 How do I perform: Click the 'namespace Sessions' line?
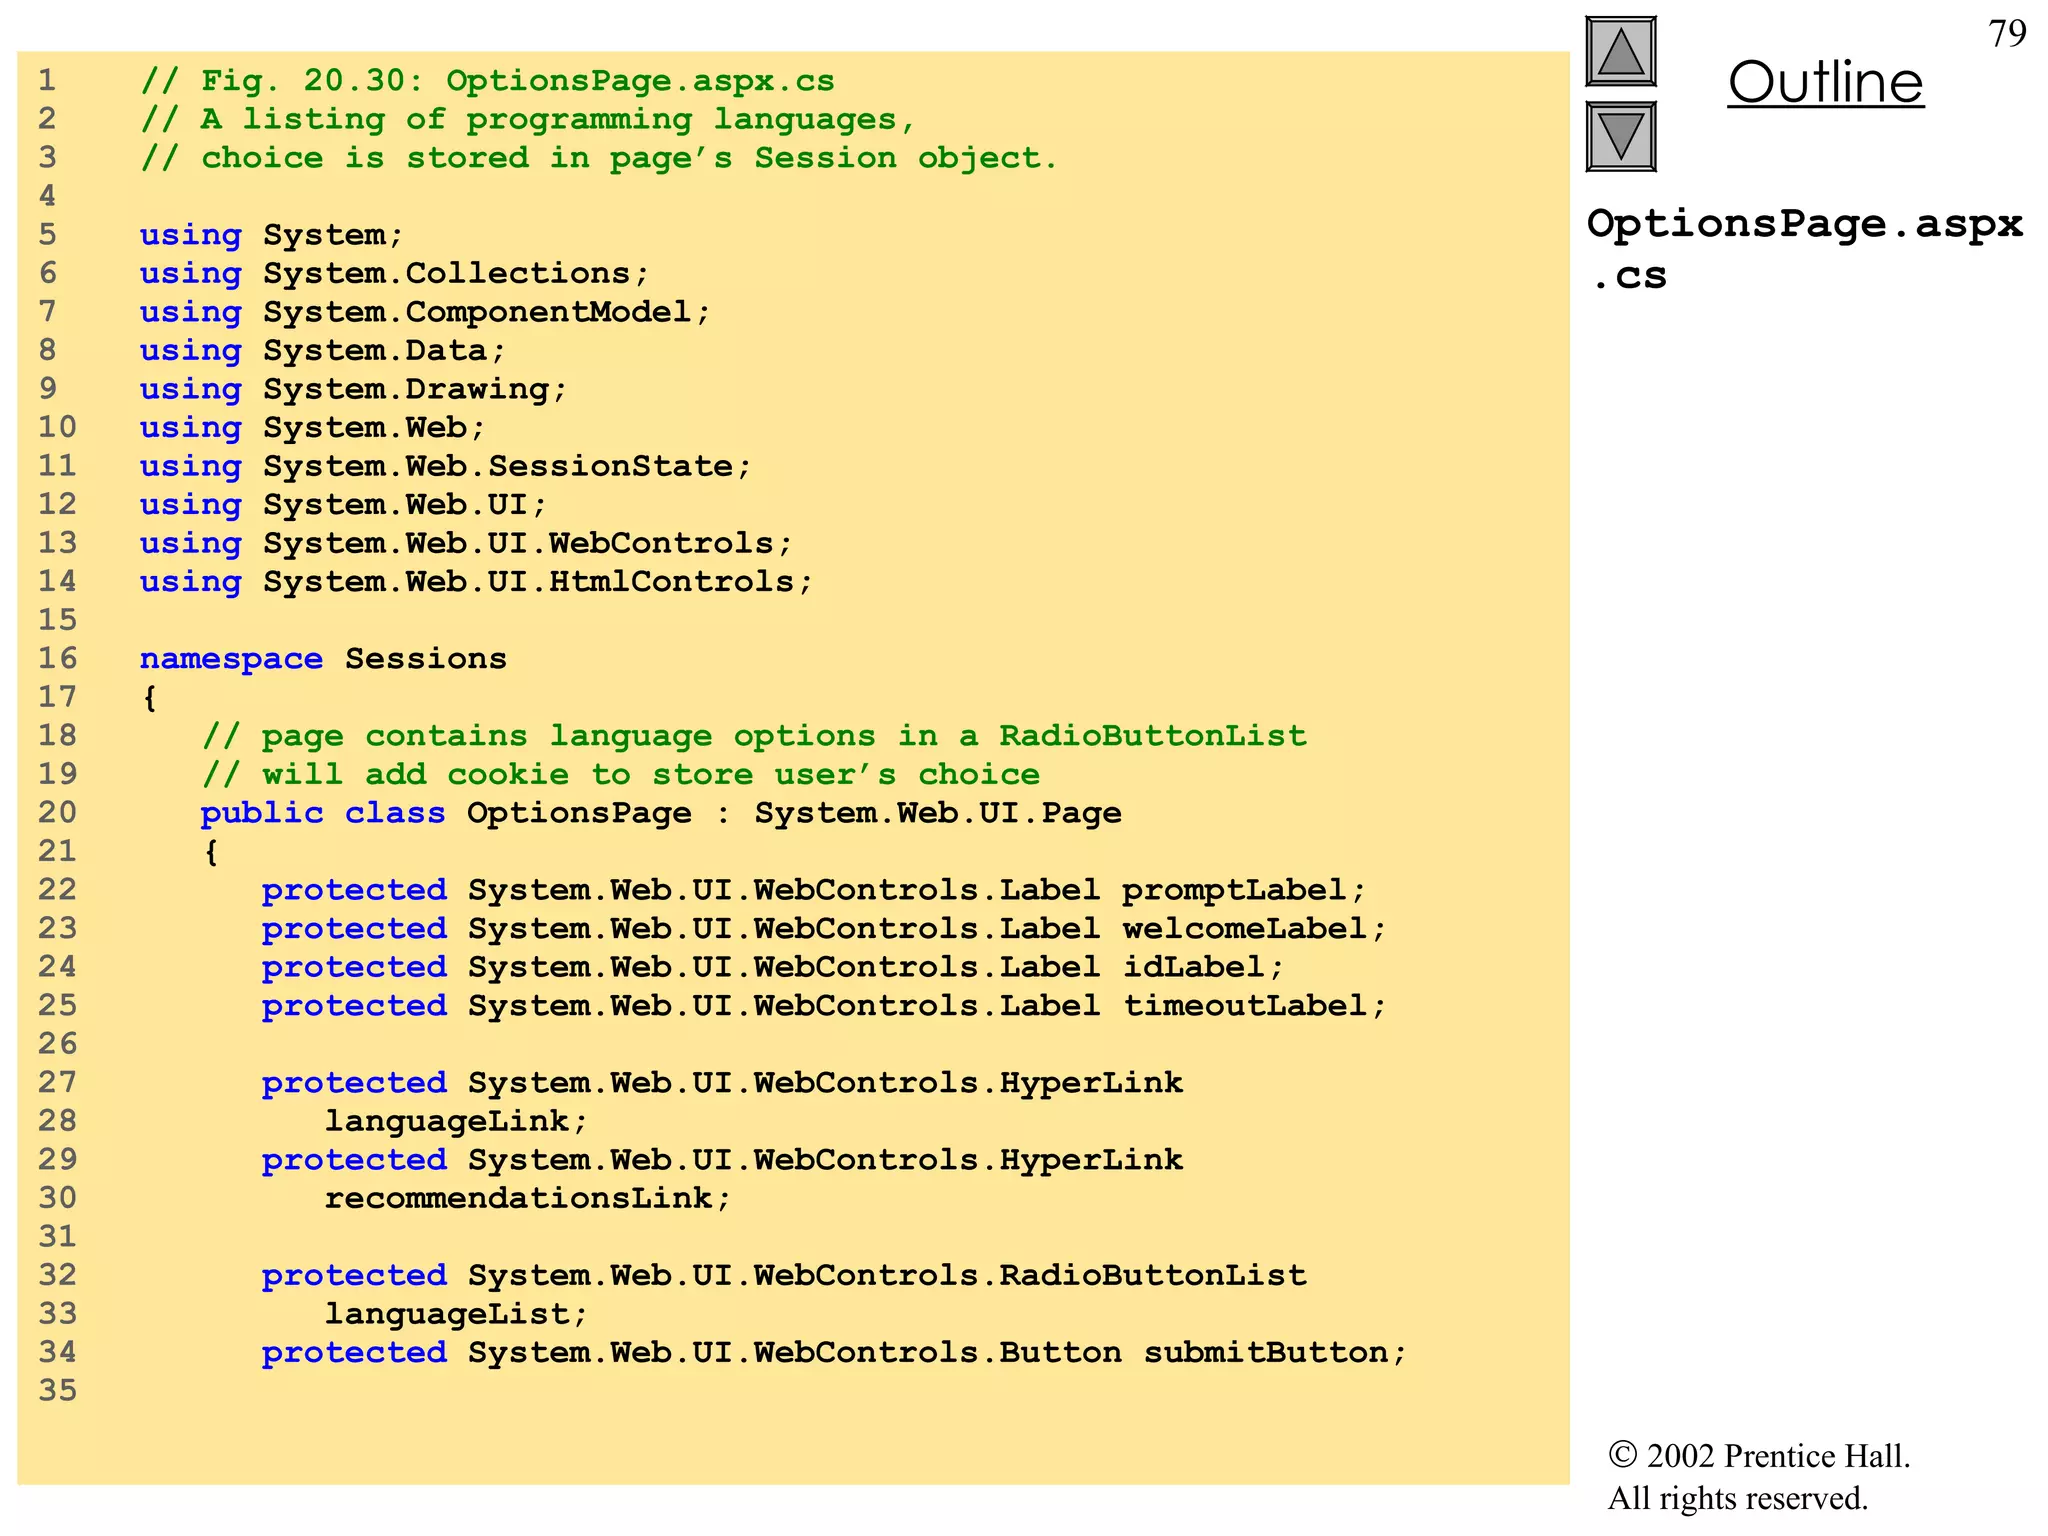(323, 659)
